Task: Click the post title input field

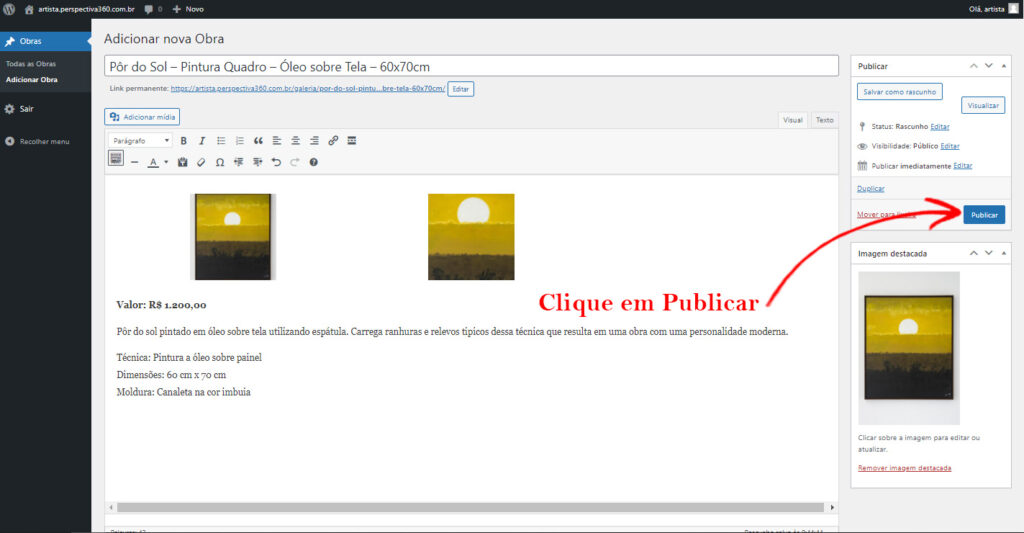Action: click(471, 67)
